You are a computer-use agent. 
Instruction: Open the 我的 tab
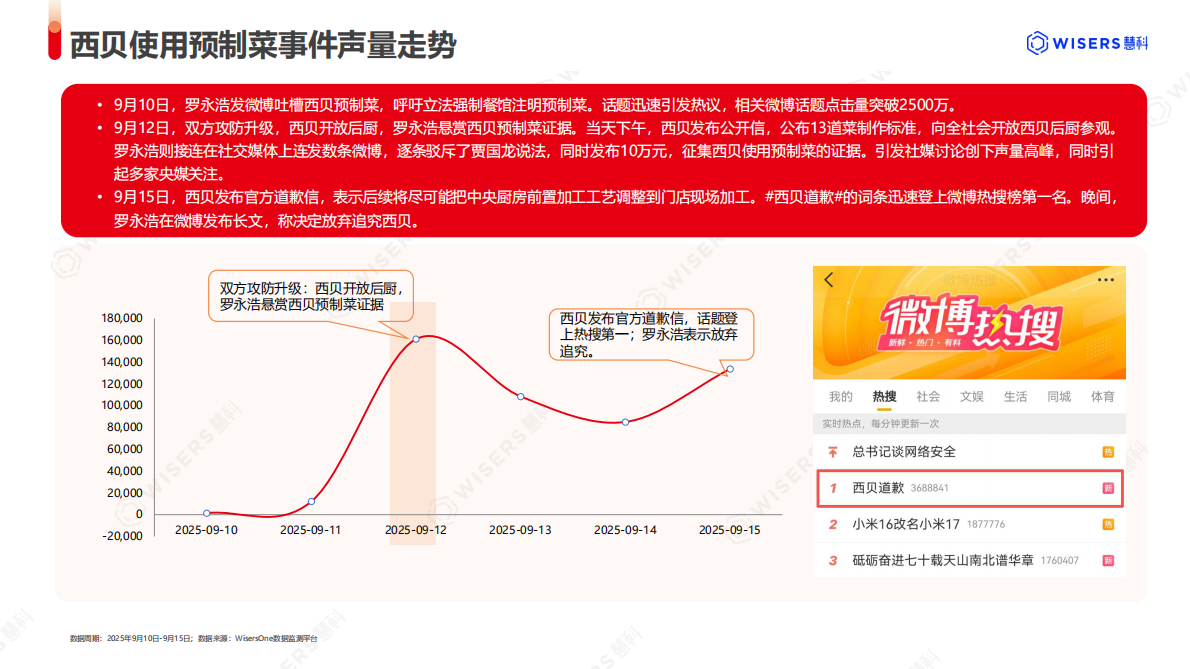[840, 396]
